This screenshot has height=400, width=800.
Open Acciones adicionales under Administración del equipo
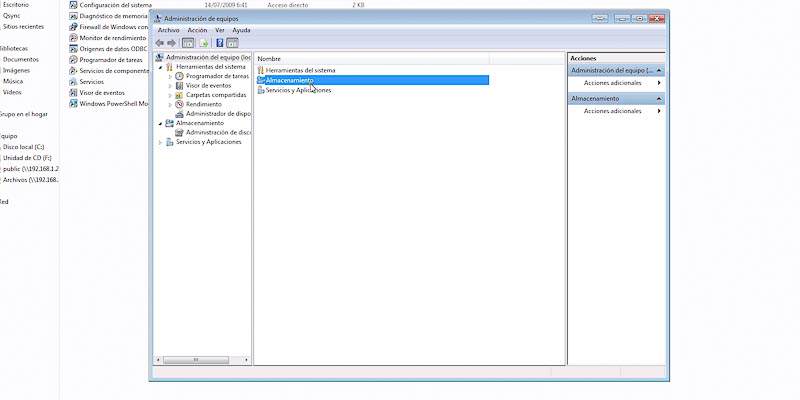tap(616, 83)
